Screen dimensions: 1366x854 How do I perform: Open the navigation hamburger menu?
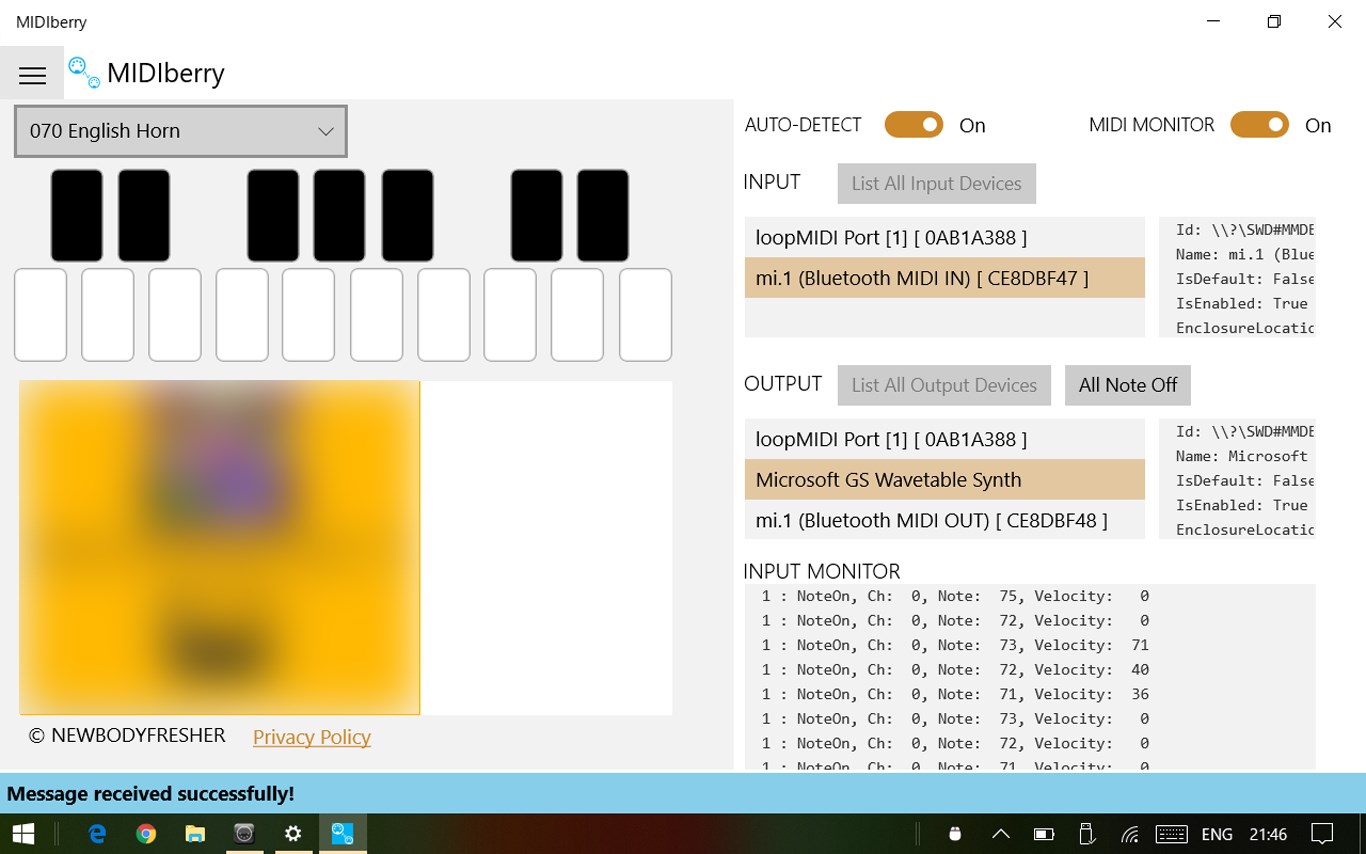point(32,75)
